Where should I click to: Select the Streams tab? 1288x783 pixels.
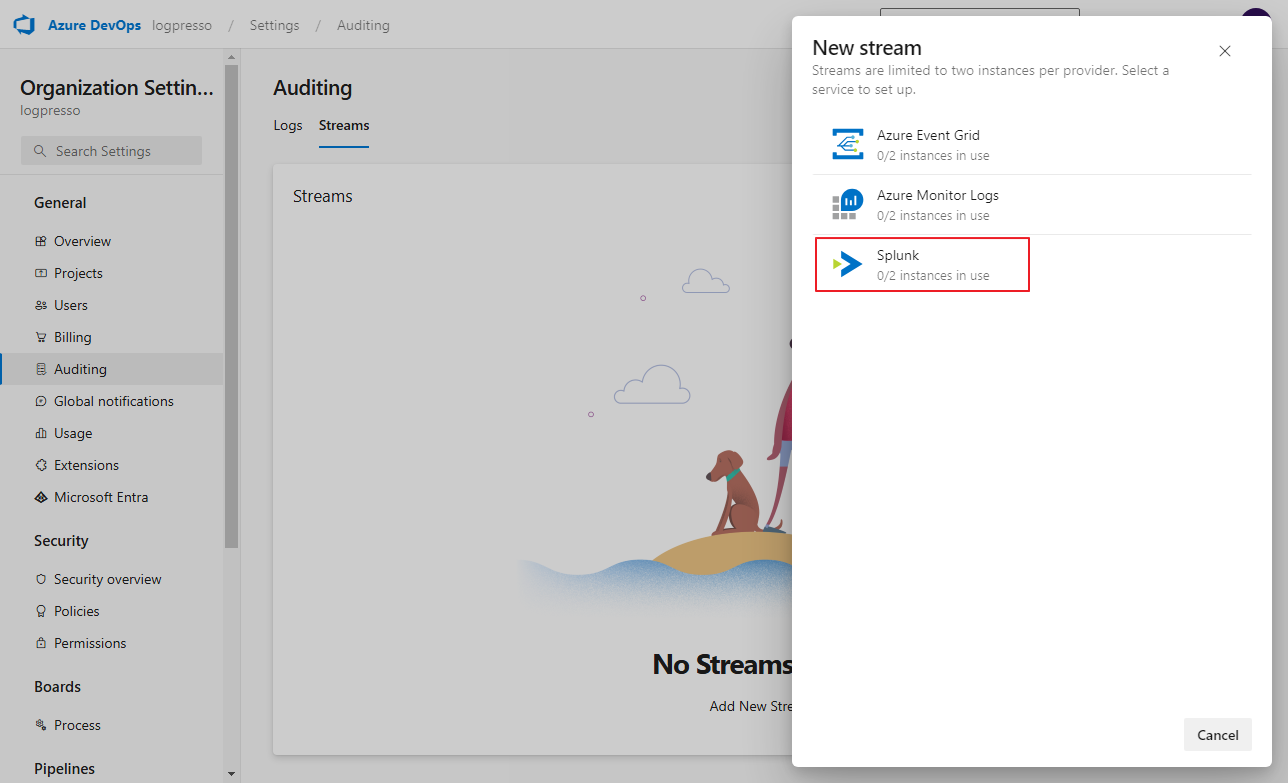344,126
